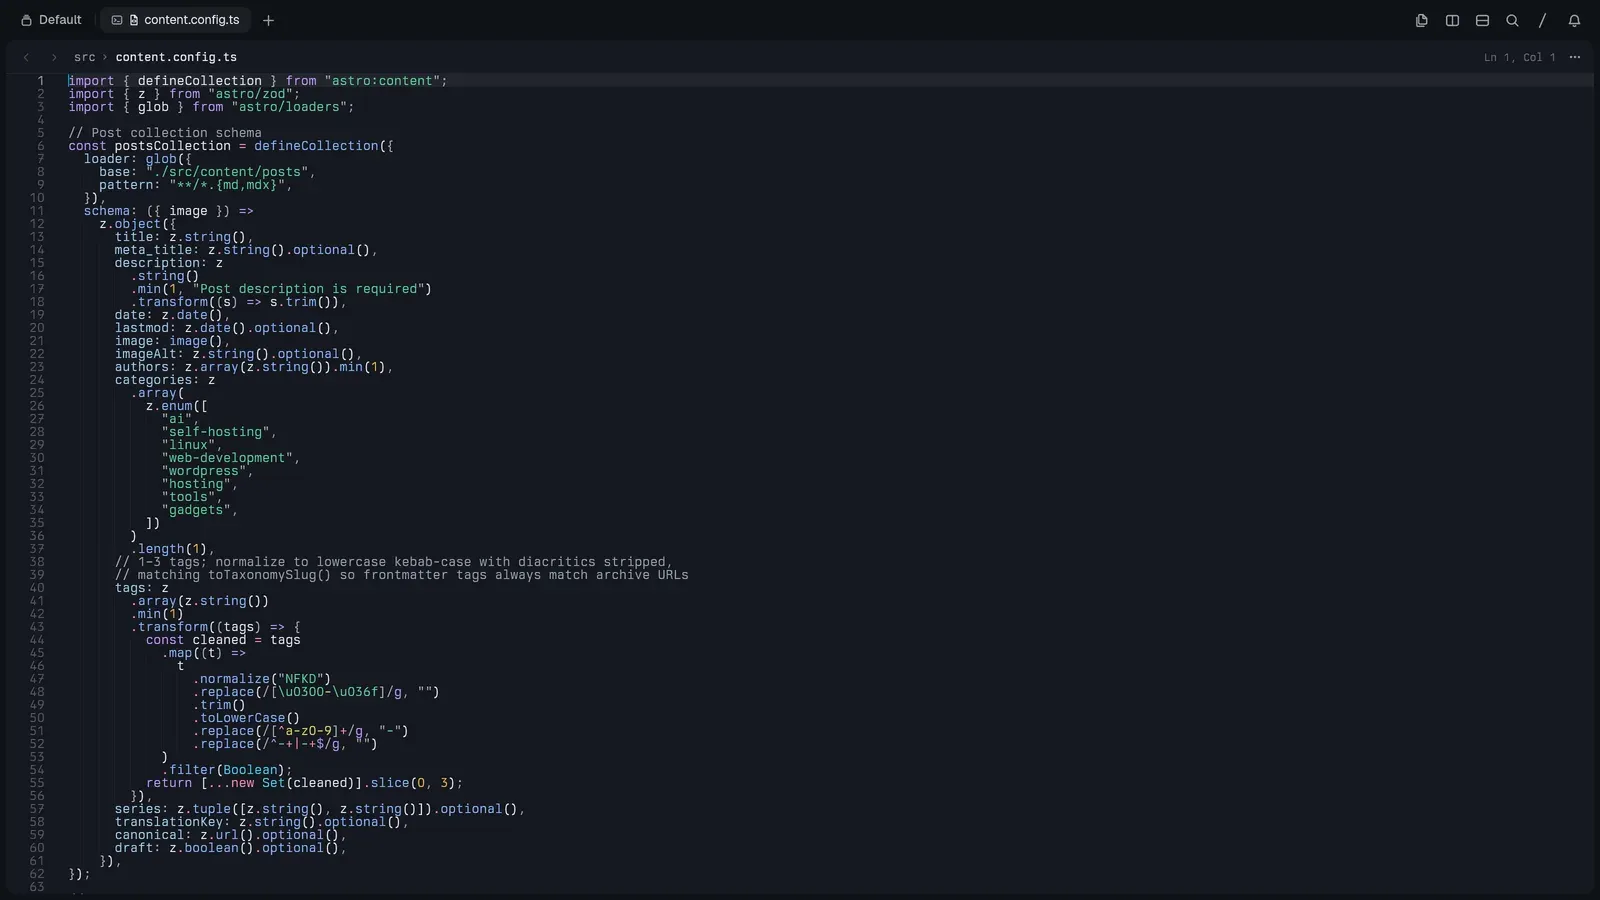1600x900 pixels.
Task: Go back with the left arrow navigation icon
Action: point(26,57)
